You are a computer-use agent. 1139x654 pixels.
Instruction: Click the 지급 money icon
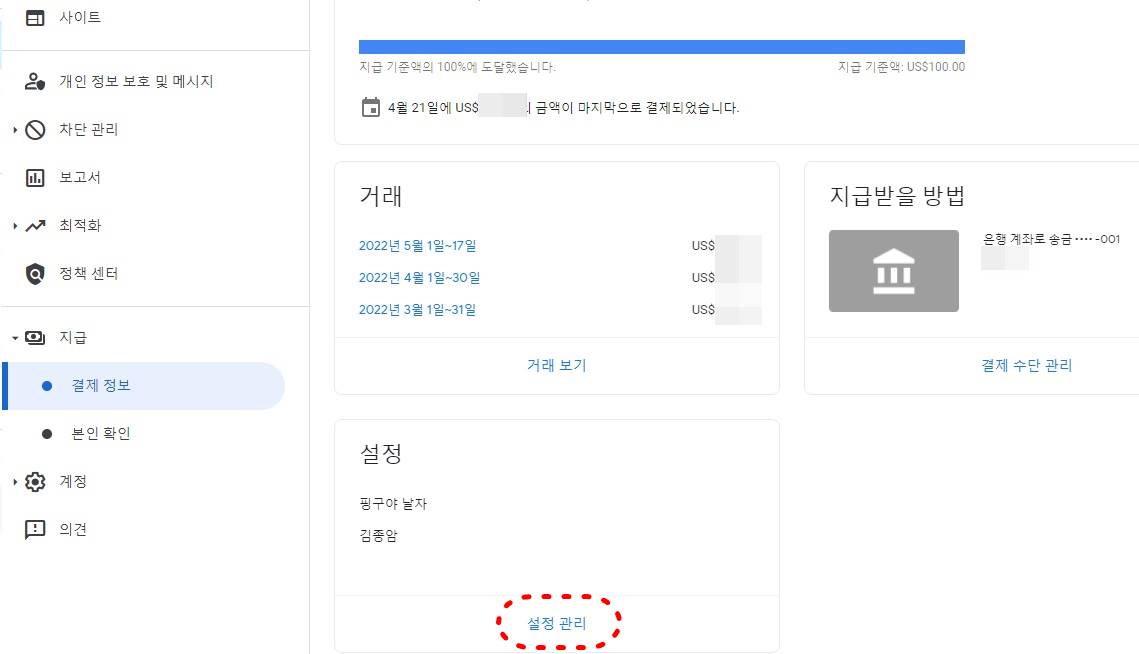pos(35,337)
